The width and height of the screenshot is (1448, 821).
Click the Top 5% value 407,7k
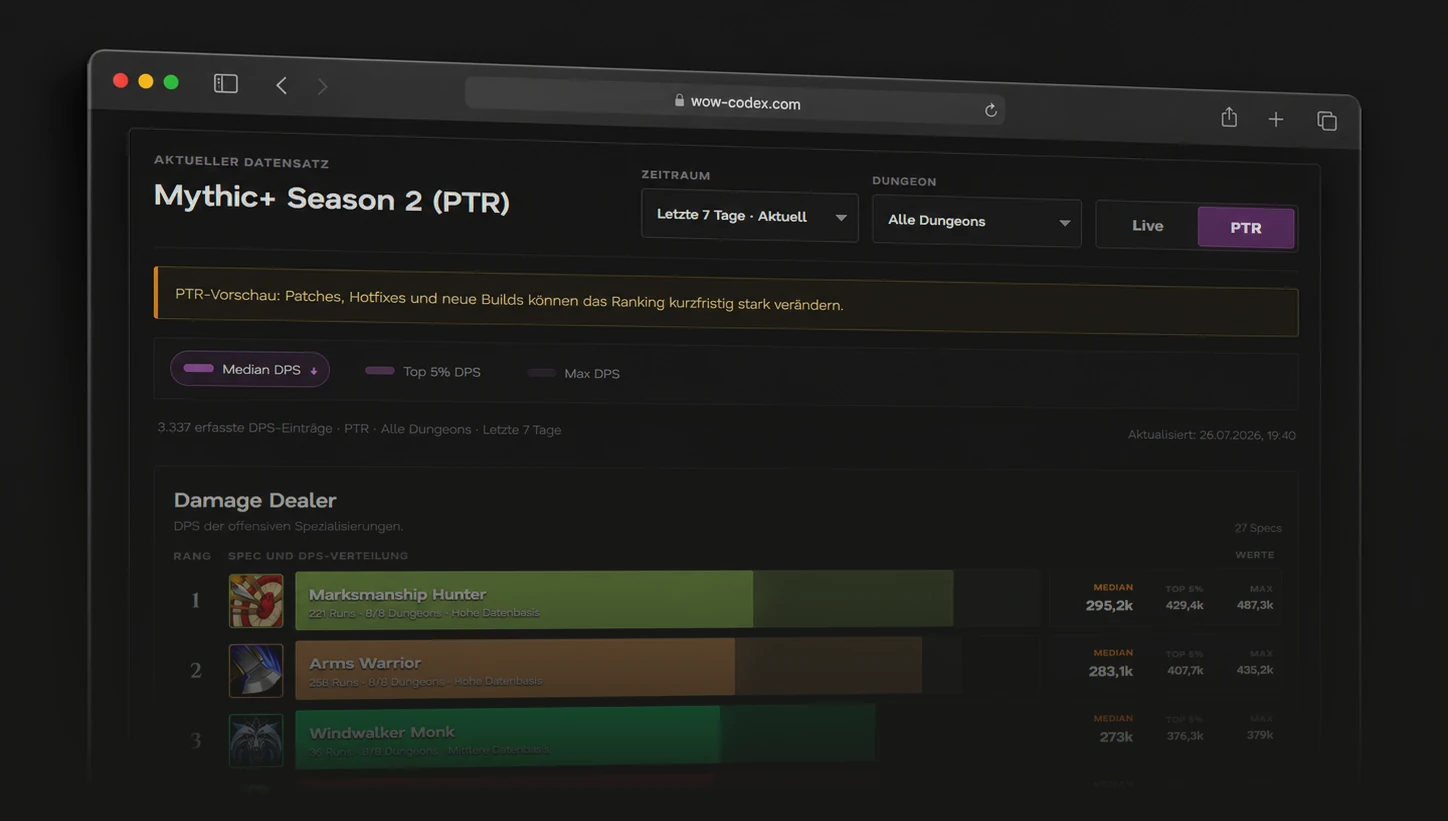point(1185,670)
